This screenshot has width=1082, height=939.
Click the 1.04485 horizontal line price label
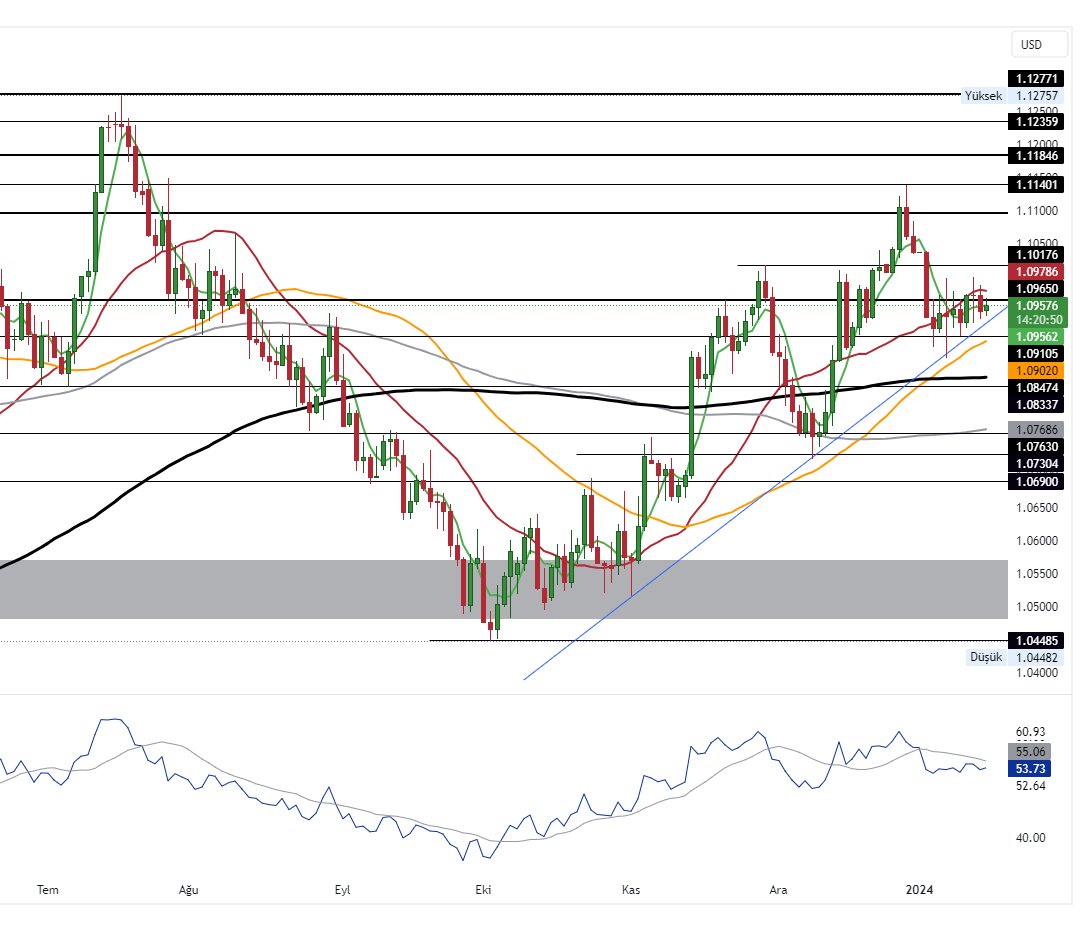click(1037, 640)
